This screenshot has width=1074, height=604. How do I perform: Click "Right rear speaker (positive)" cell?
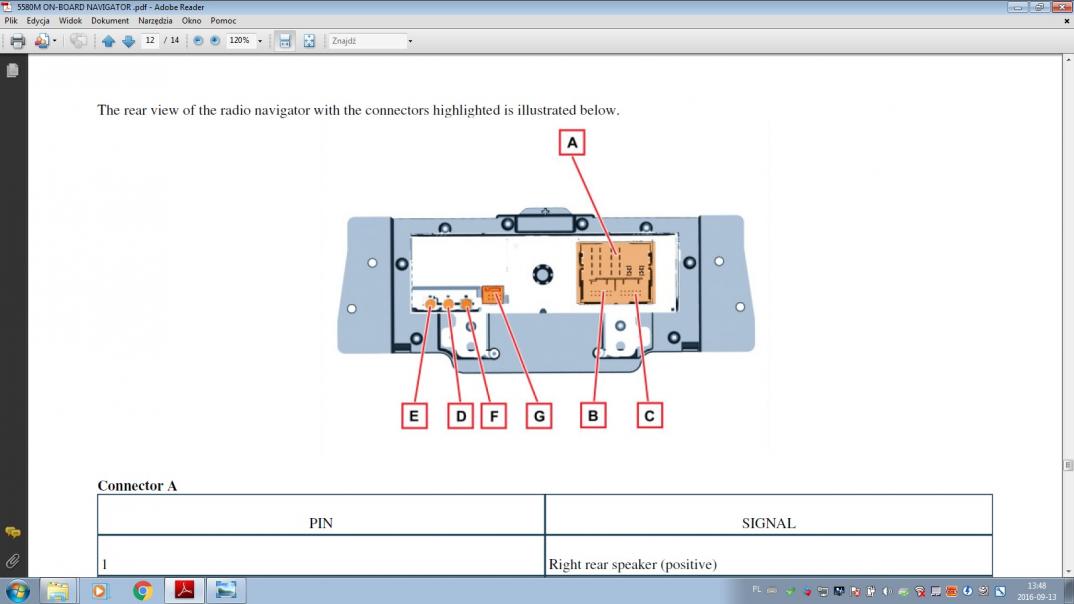coord(769,556)
